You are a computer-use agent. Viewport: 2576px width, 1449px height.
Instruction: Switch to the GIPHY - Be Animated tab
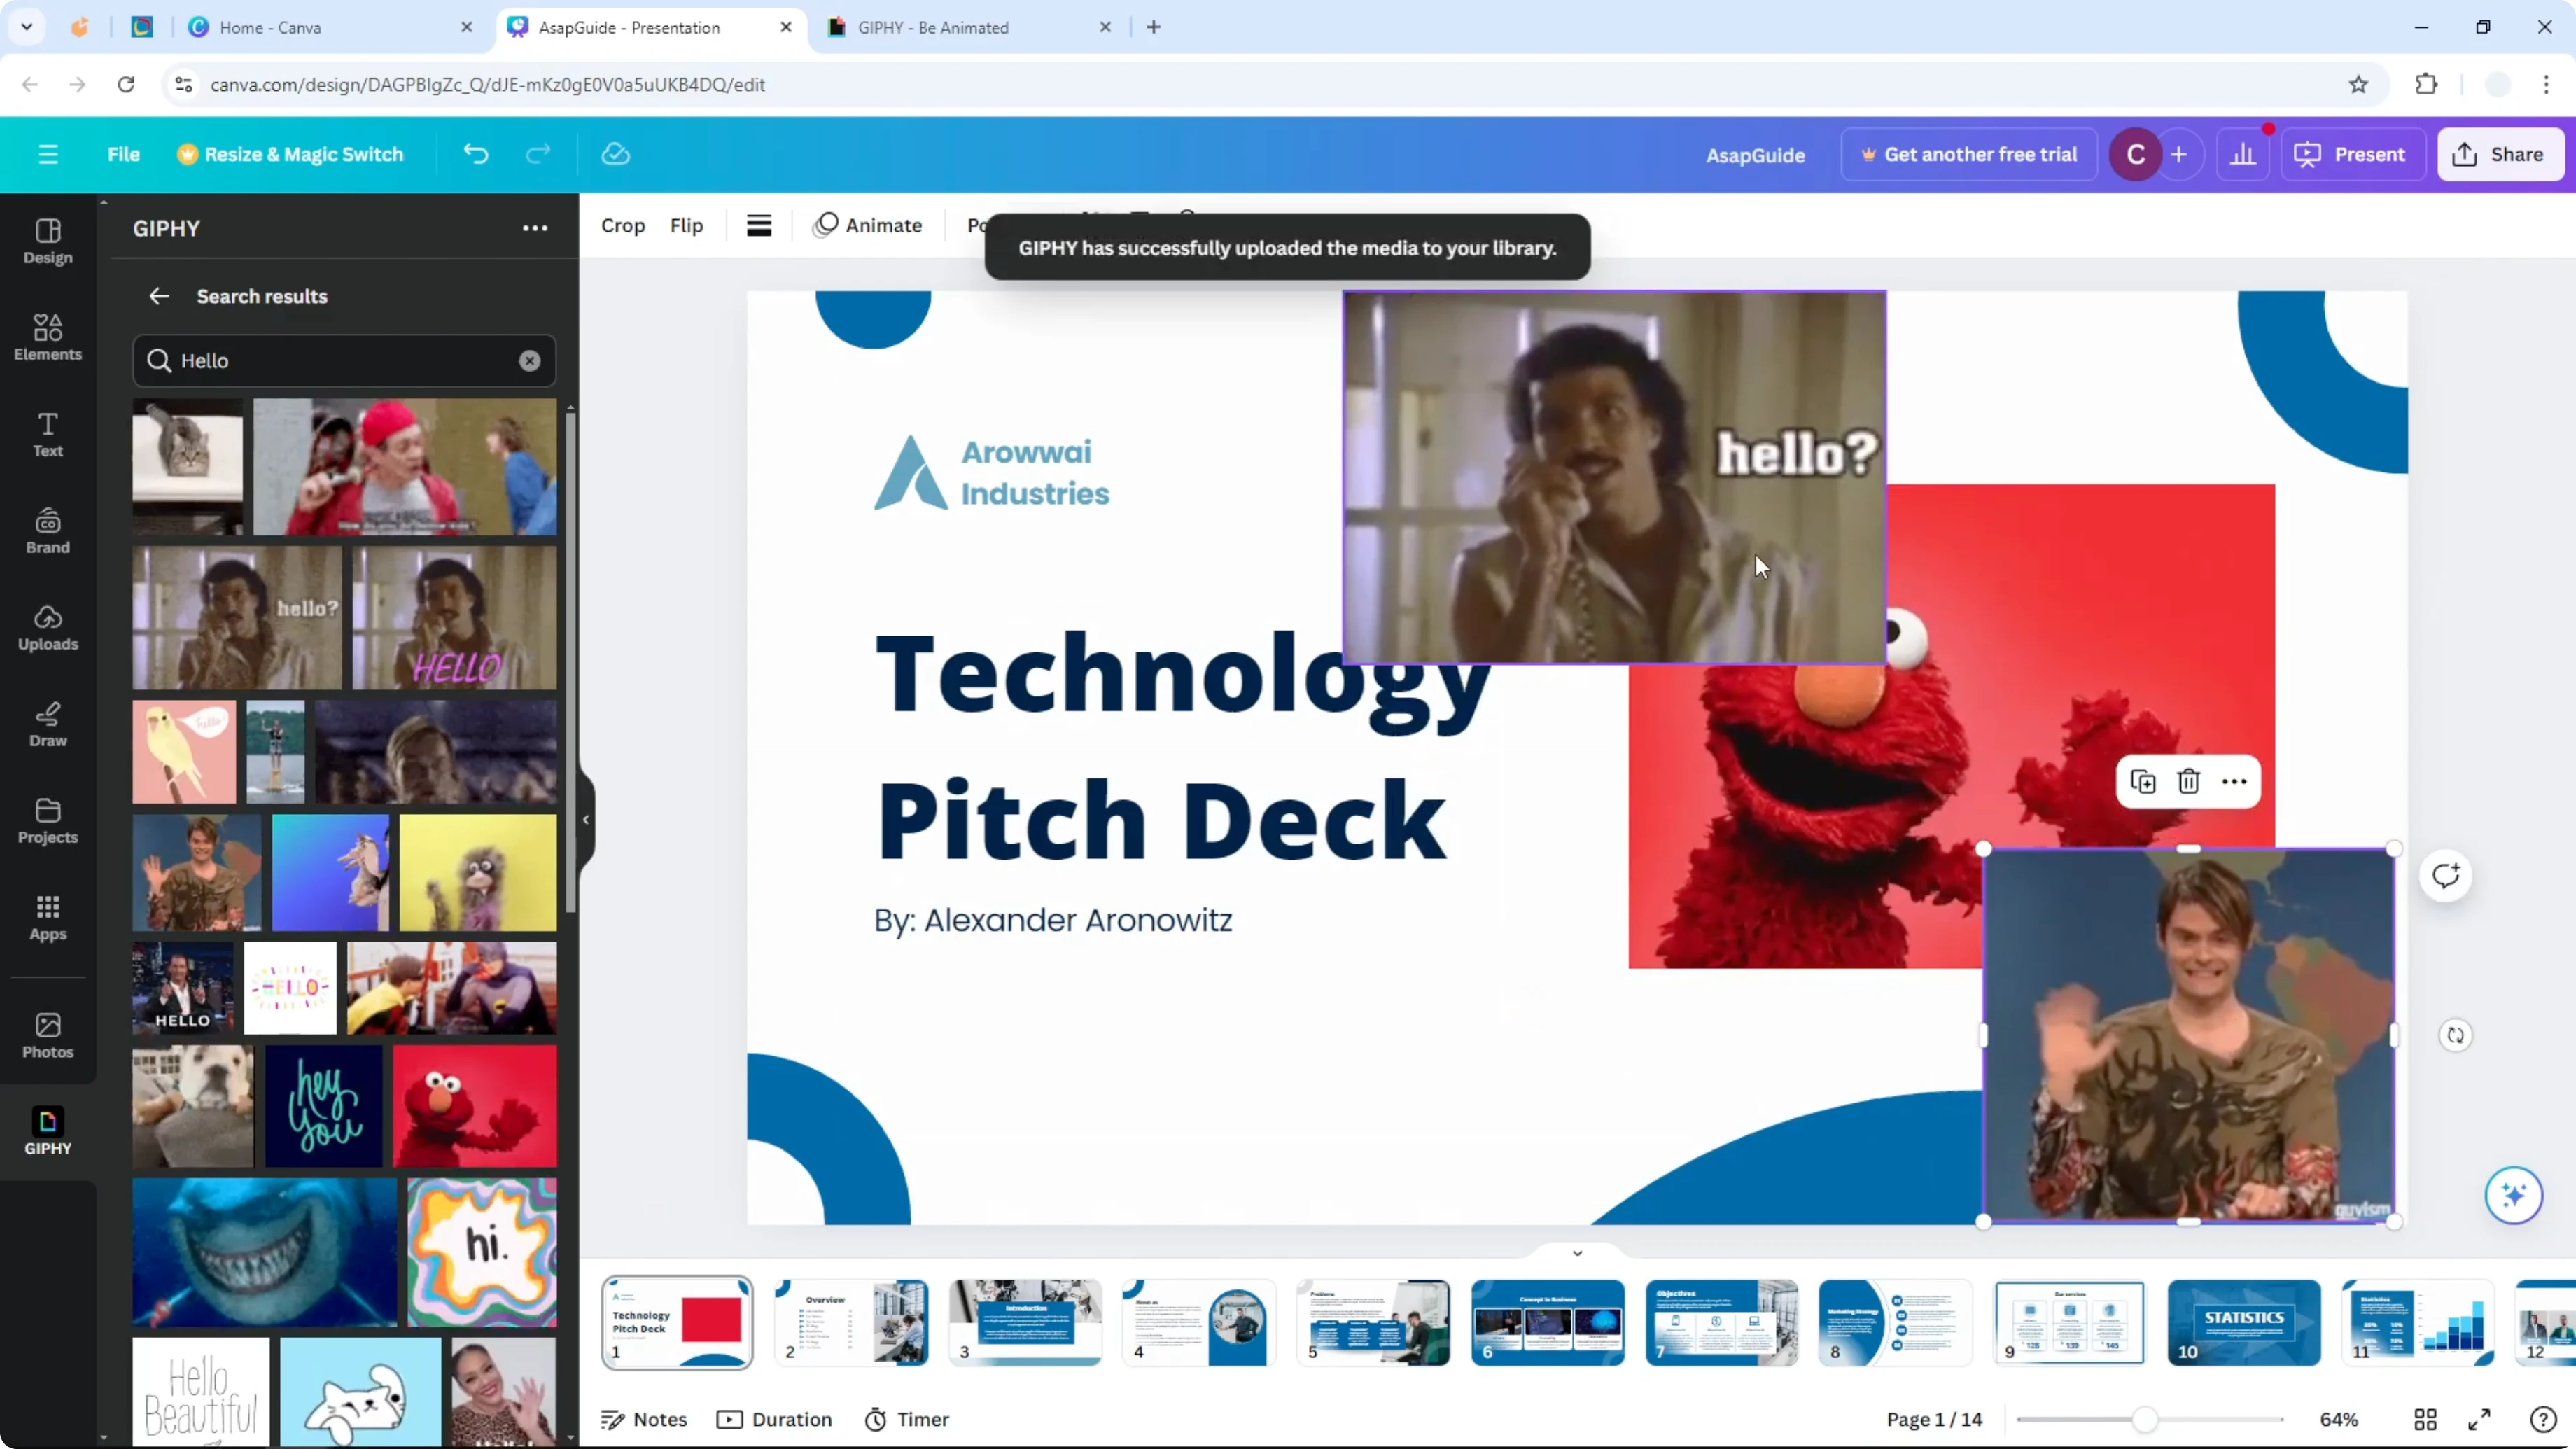point(970,27)
